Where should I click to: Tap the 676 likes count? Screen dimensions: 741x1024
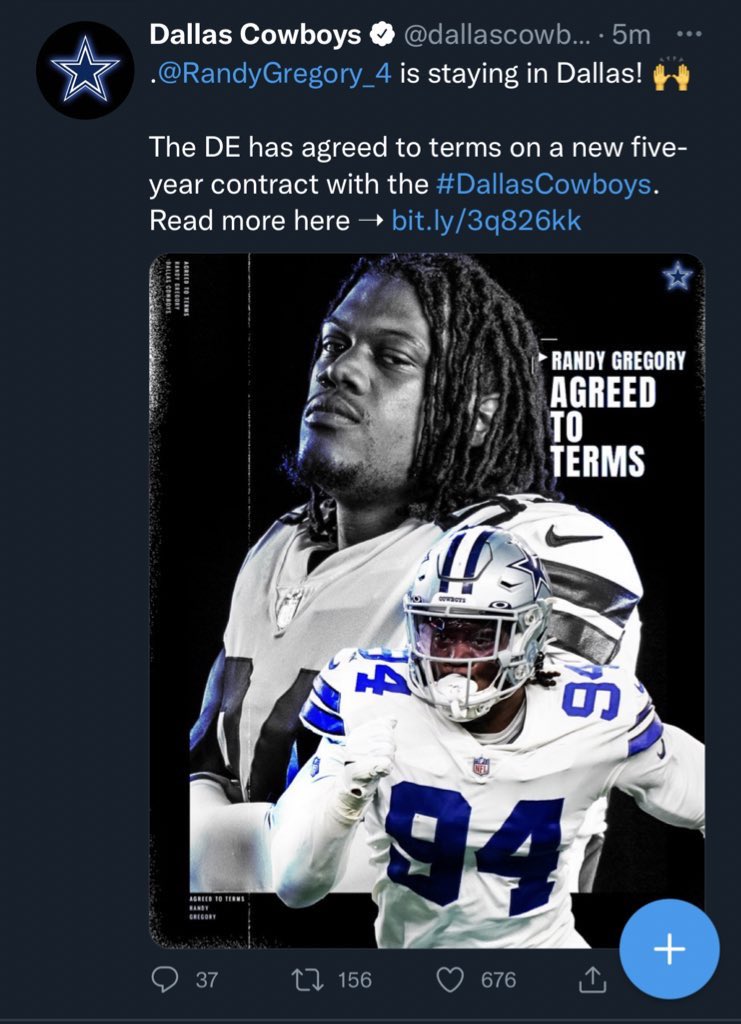pyautogui.click(x=498, y=980)
